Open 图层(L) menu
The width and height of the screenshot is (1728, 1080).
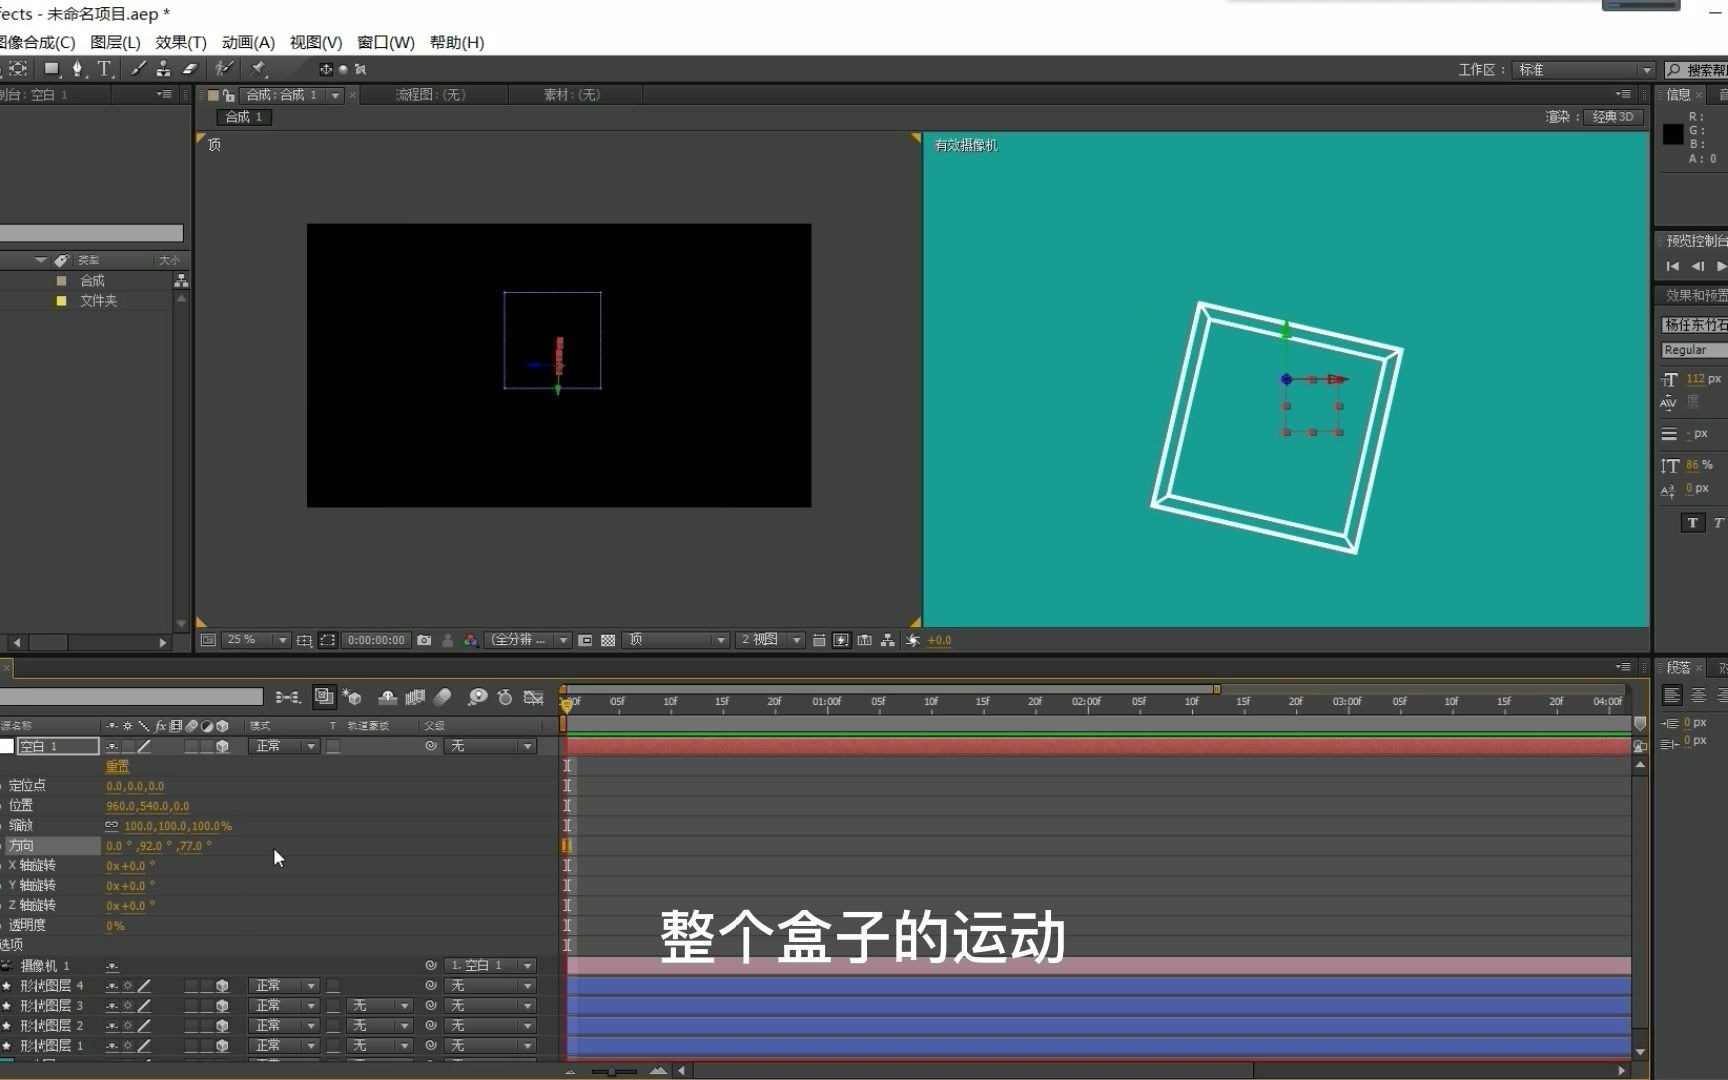[115, 42]
